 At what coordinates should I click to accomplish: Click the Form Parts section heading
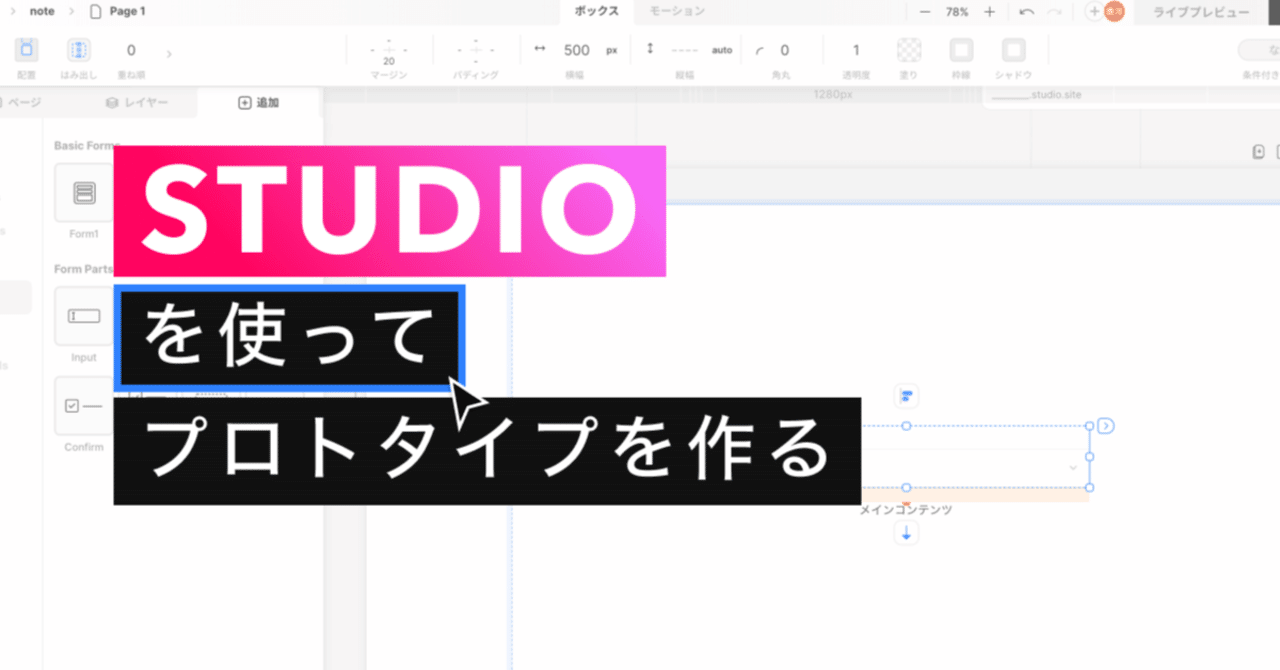(84, 269)
